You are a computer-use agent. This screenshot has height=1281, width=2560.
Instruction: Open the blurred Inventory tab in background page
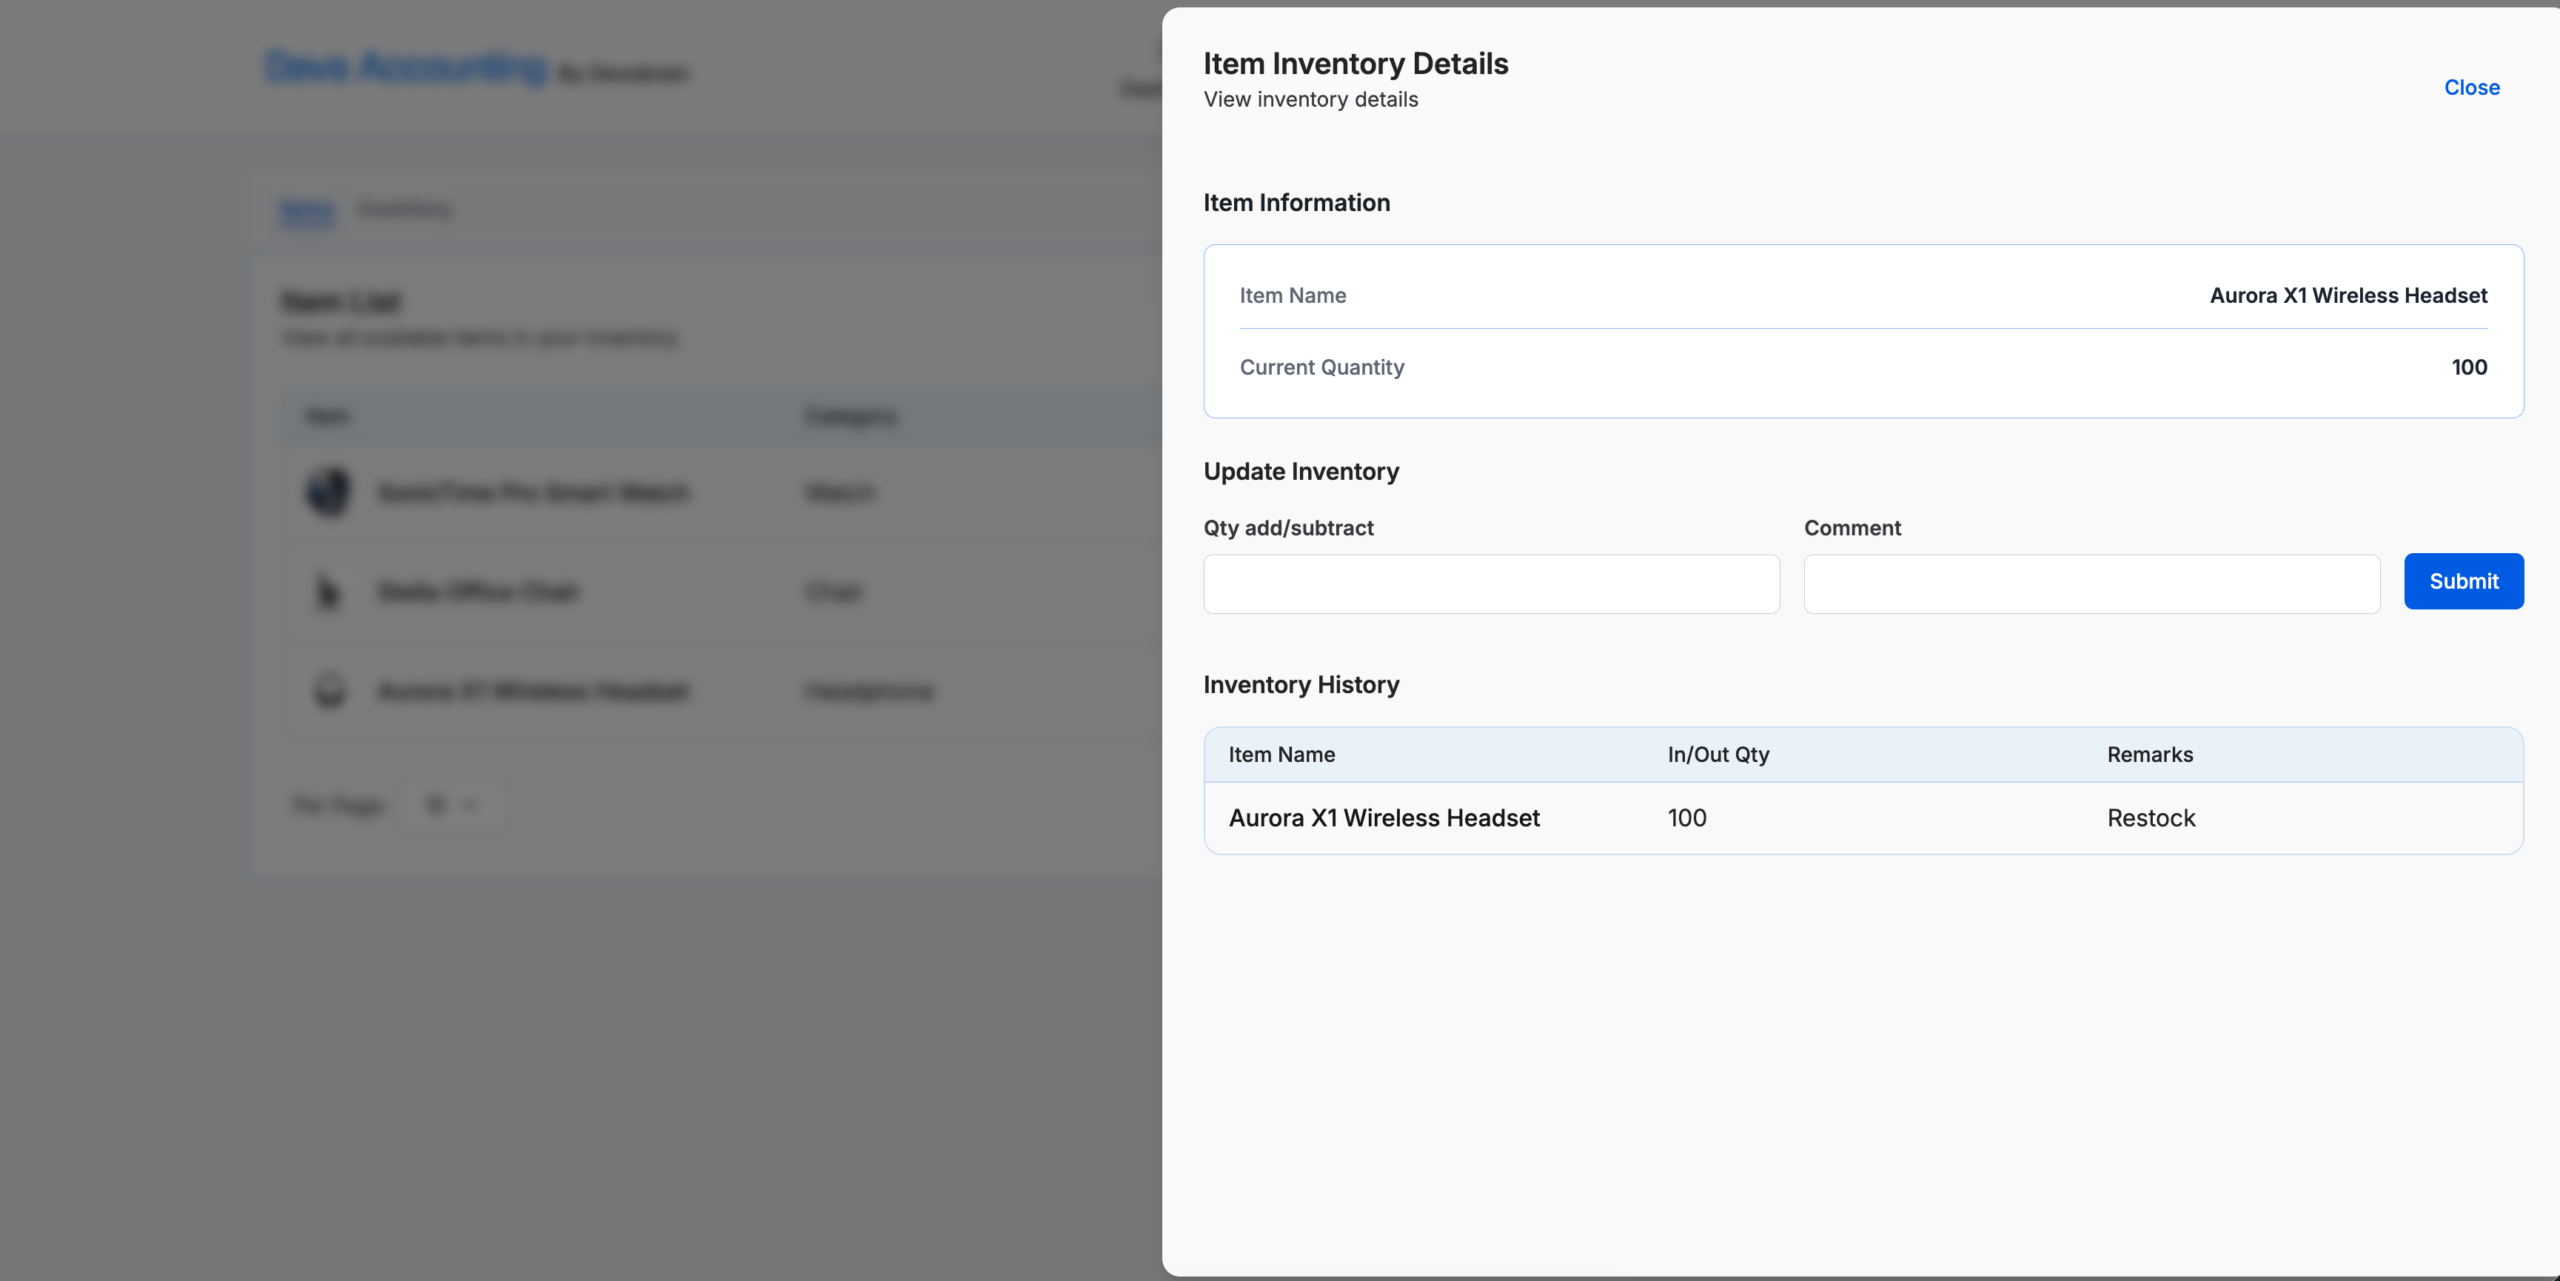pos(404,208)
